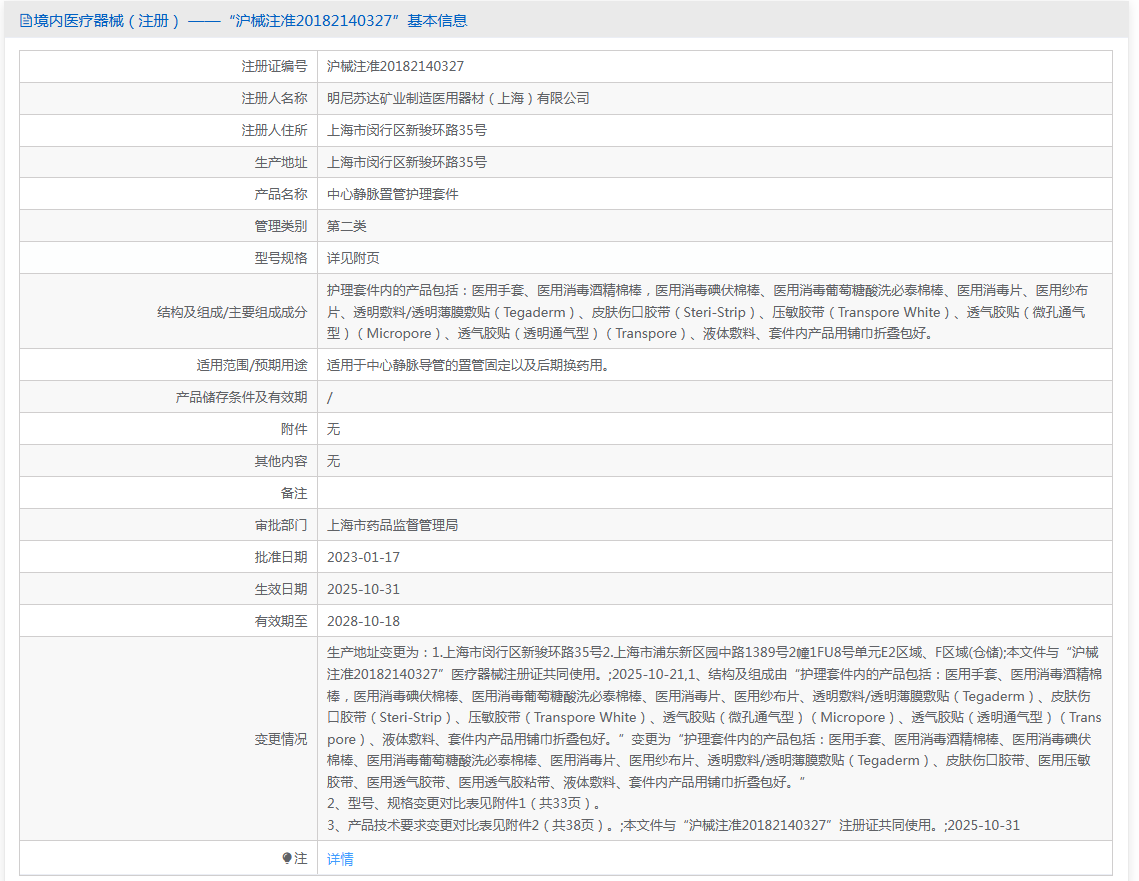Click the 变更情况 label

(281, 739)
